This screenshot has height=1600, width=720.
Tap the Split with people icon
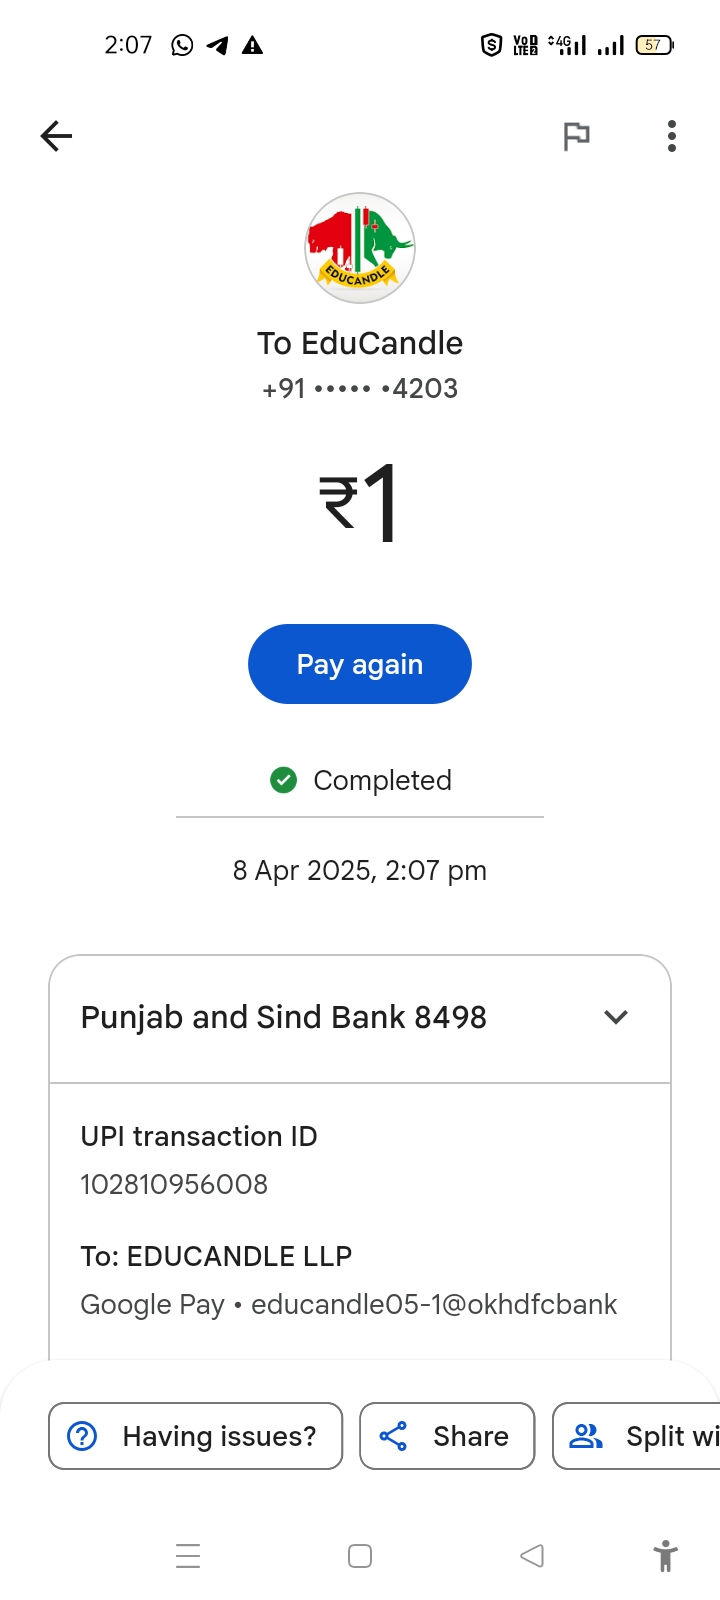586,1436
